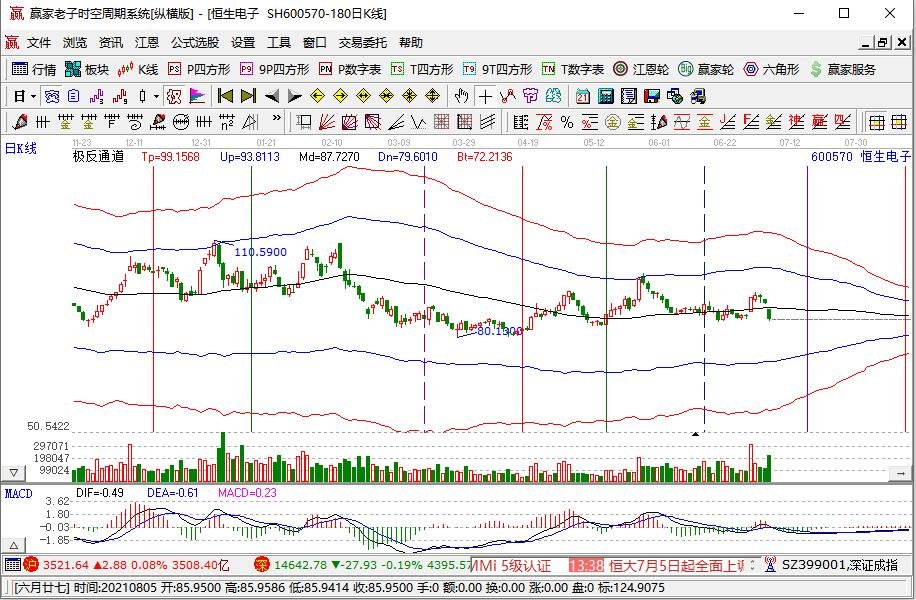
Task: Expand the candlestick chart type dropdown arrow
Action: pos(157,96)
